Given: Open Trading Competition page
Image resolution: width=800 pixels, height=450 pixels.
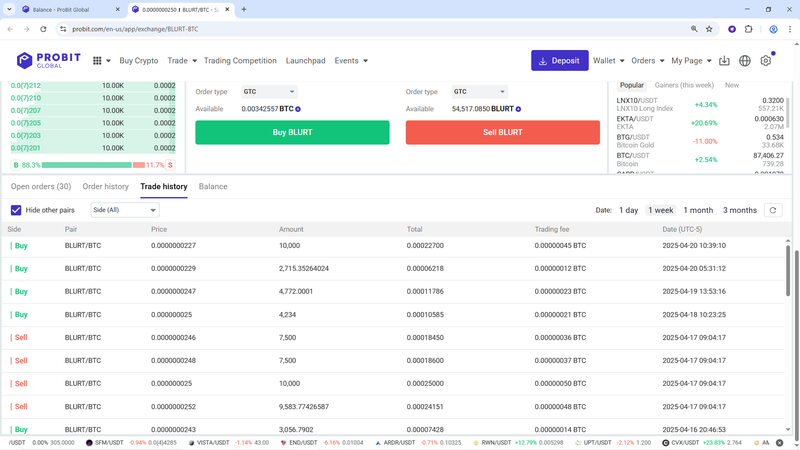Looking at the screenshot, I should click(x=240, y=61).
